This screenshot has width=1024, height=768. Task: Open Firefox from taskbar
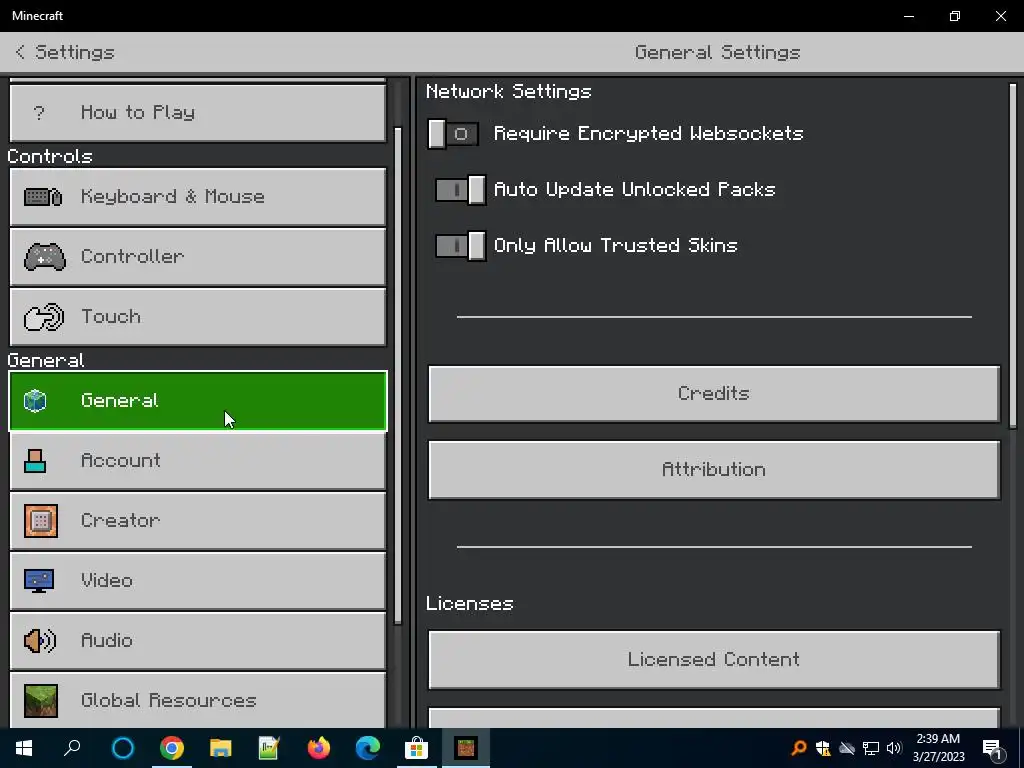[x=319, y=748]
